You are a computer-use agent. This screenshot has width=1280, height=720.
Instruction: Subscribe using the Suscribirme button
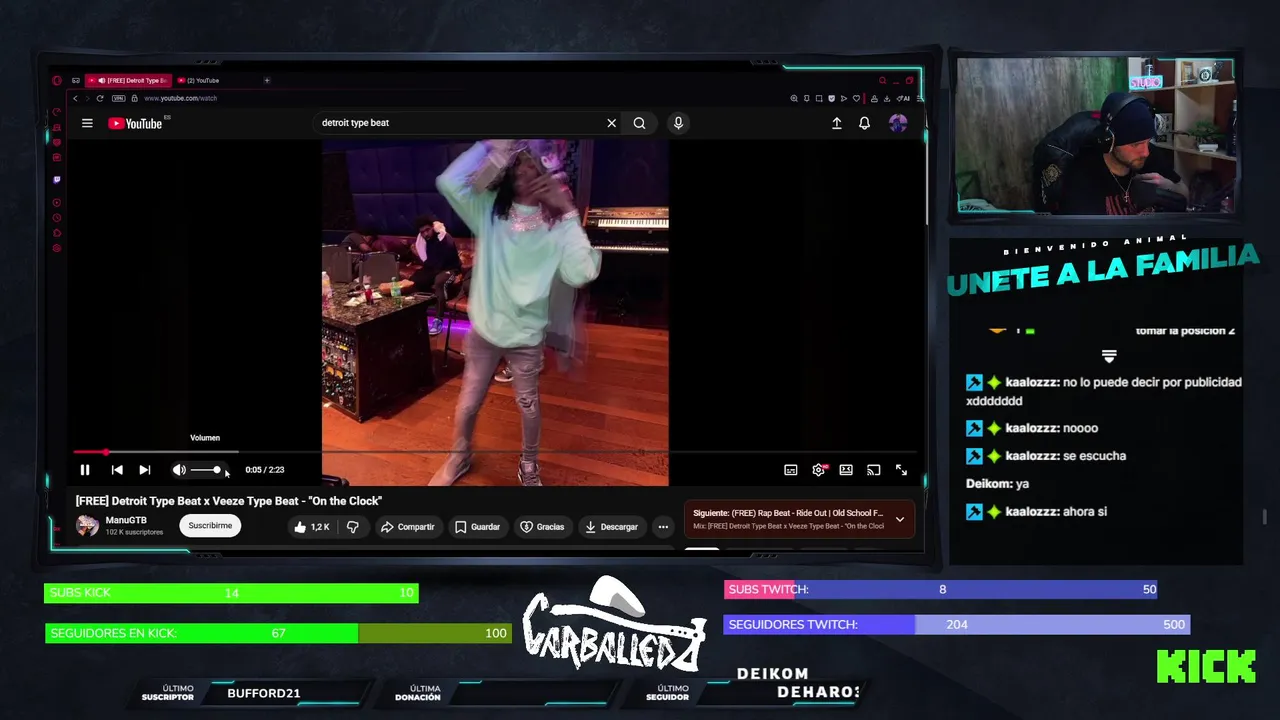click(x=210, y=526)
